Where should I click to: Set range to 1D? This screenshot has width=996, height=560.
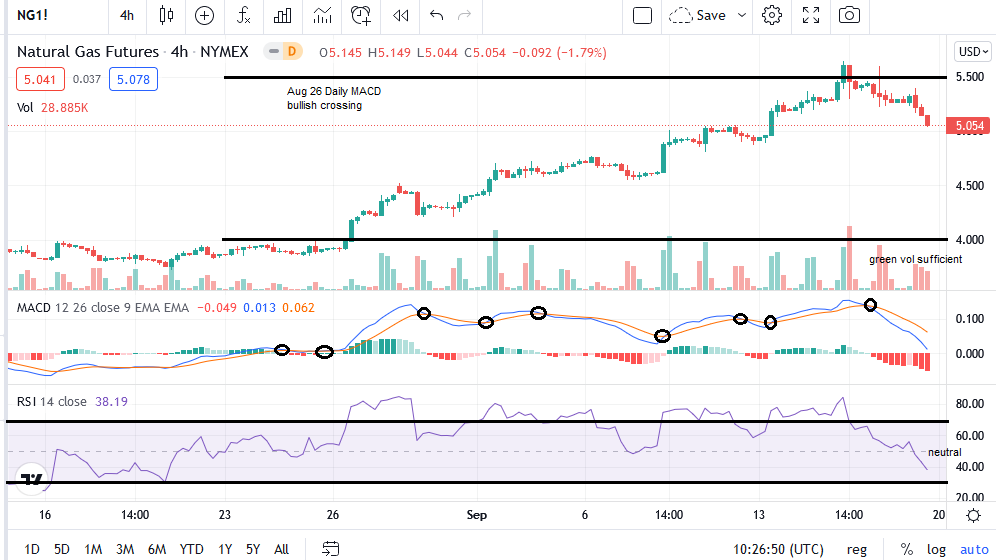coord(32,549)
